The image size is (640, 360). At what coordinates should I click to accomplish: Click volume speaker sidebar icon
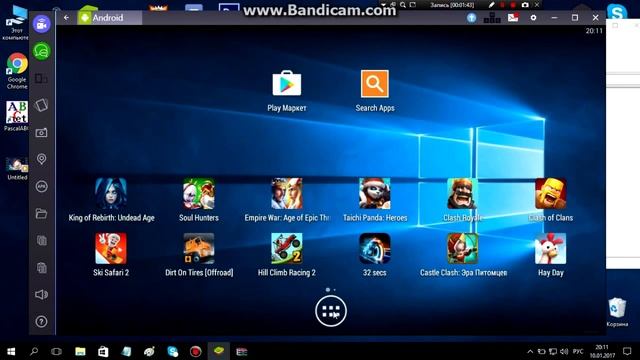coord(42,295)
